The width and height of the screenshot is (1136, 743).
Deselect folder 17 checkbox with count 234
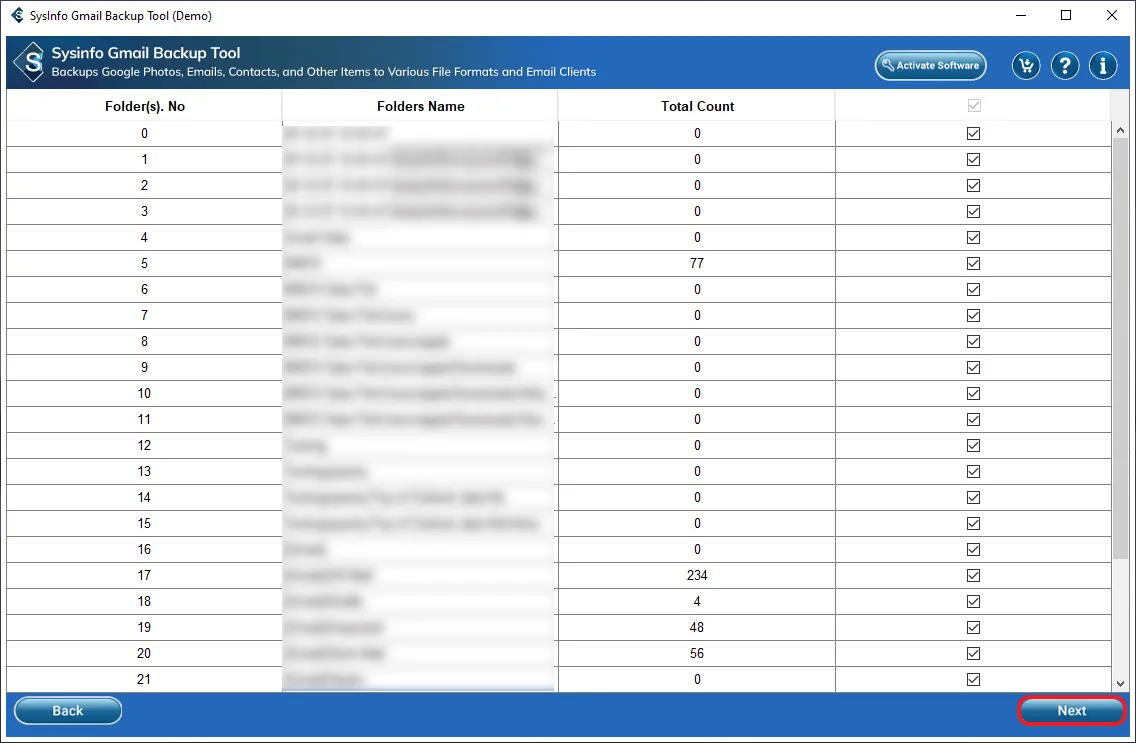pos(974,576)
